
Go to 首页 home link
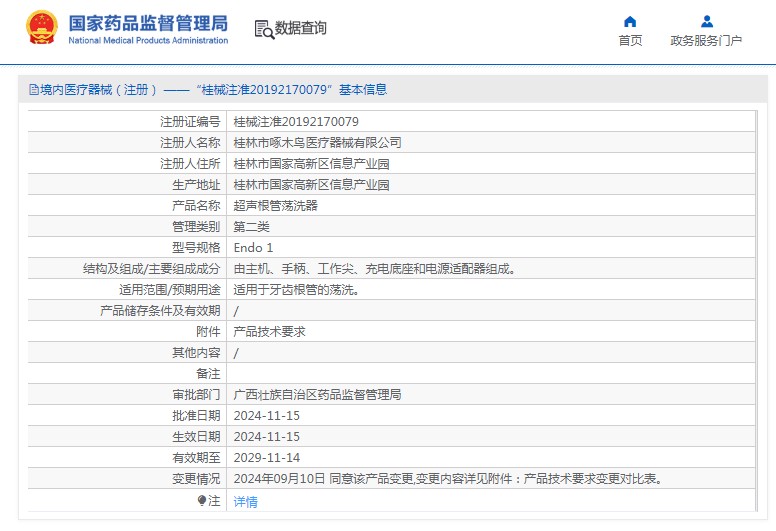click(630, 41)
